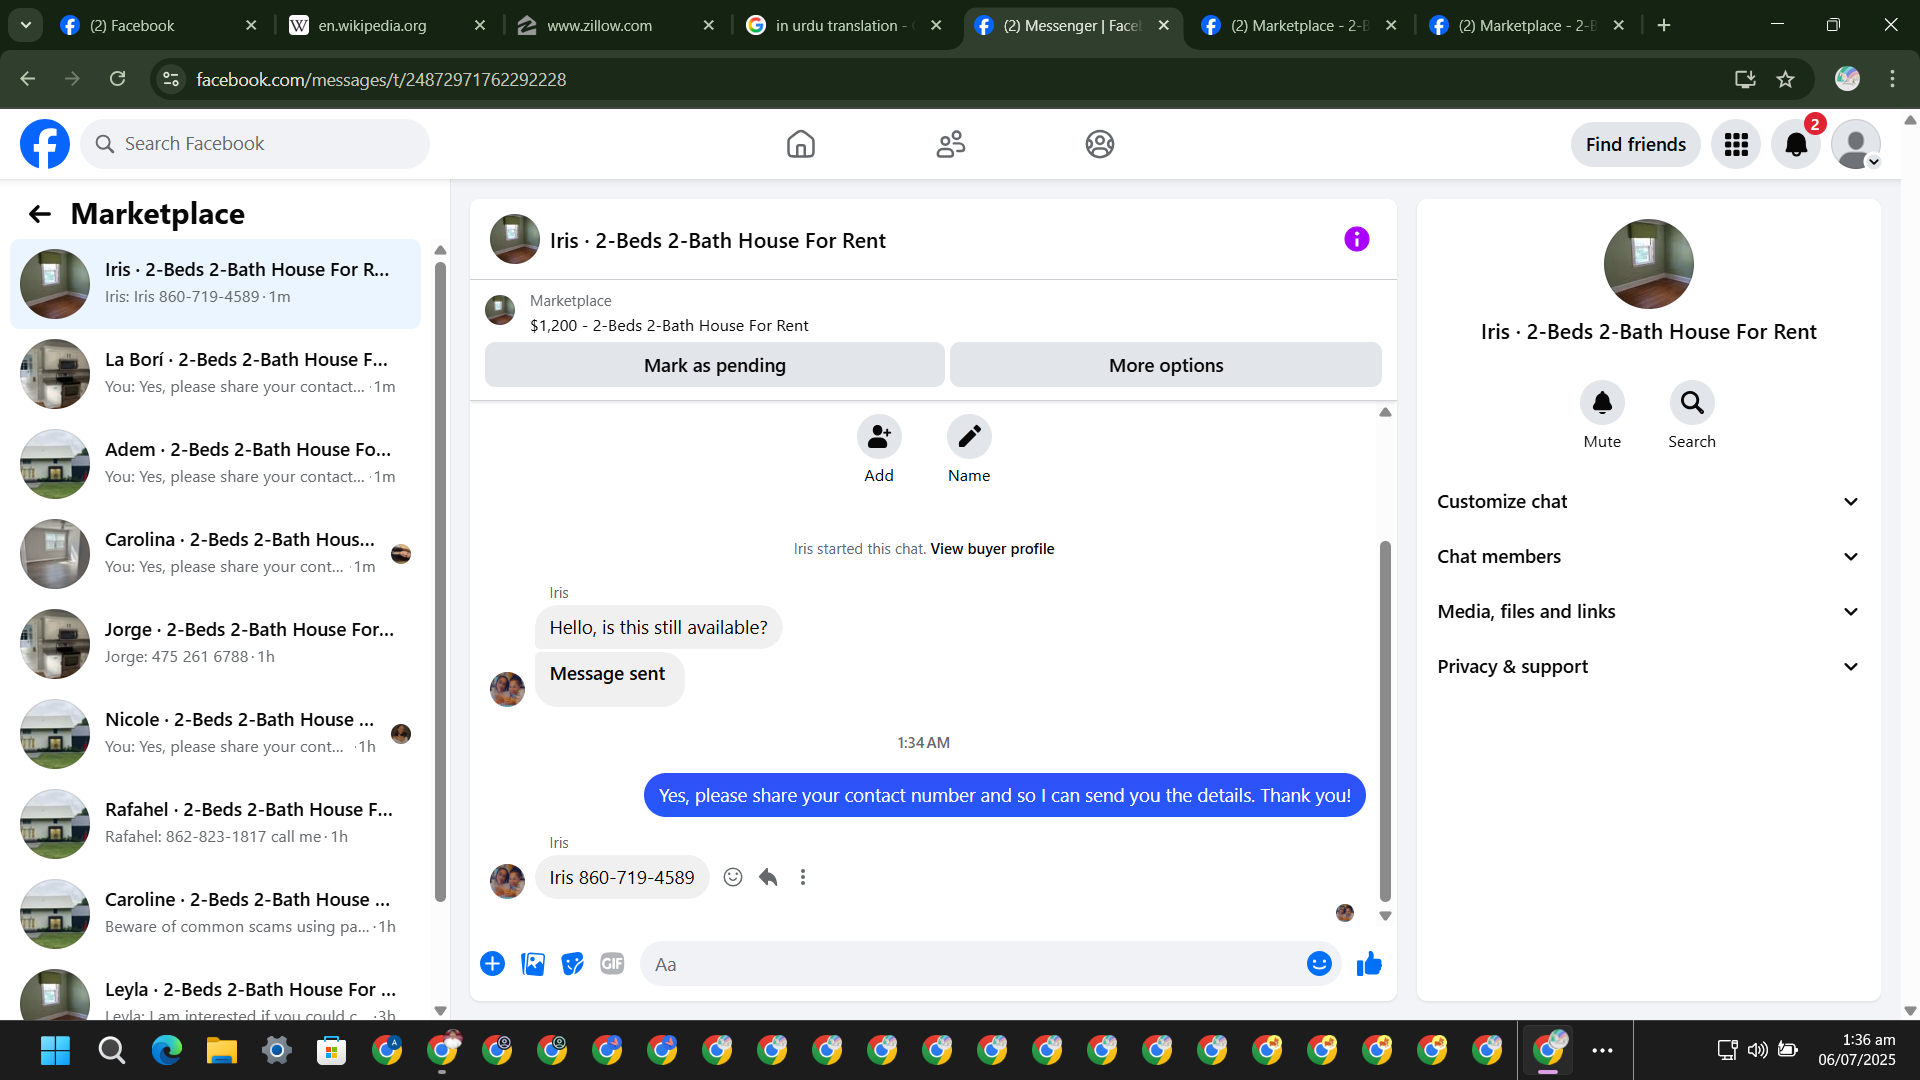This screenshot has width=1920, height=1080.
Task: Reply to Iris 860-719-4589 message
Action: click(x=768, y=877)
